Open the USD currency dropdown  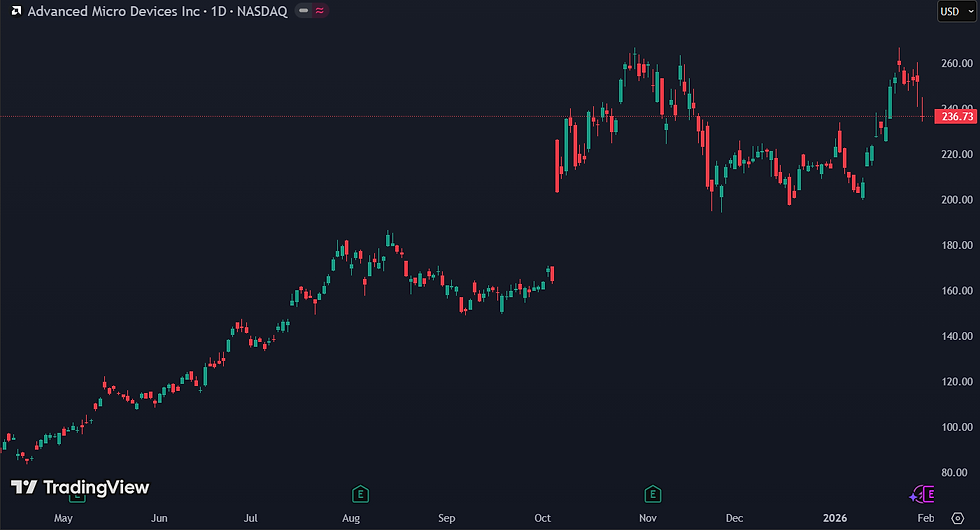[x=957, y=11]
